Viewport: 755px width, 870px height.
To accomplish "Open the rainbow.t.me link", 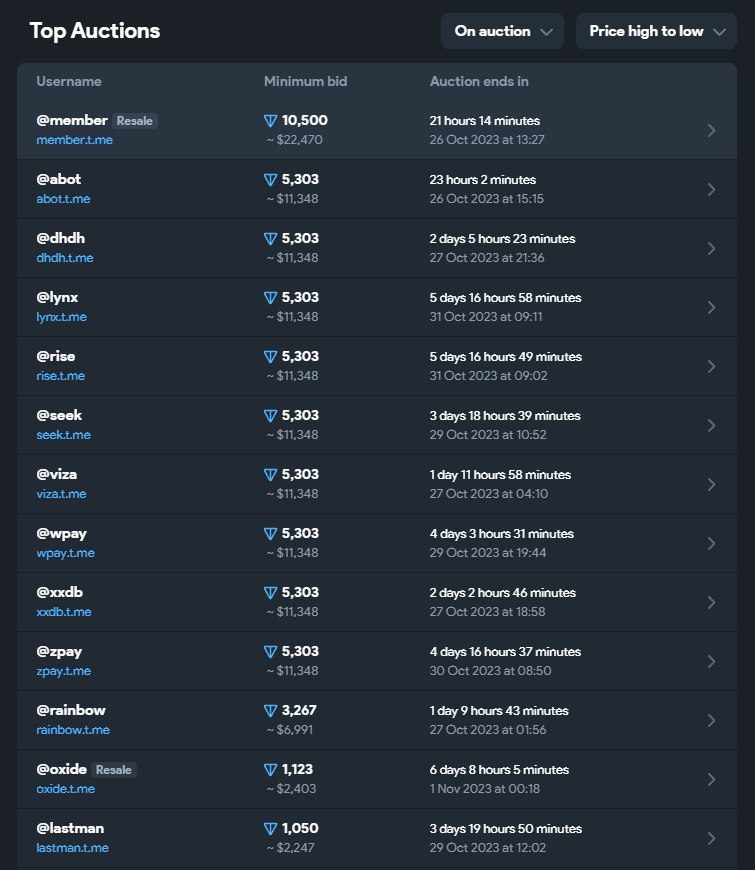I will point(73,730).
